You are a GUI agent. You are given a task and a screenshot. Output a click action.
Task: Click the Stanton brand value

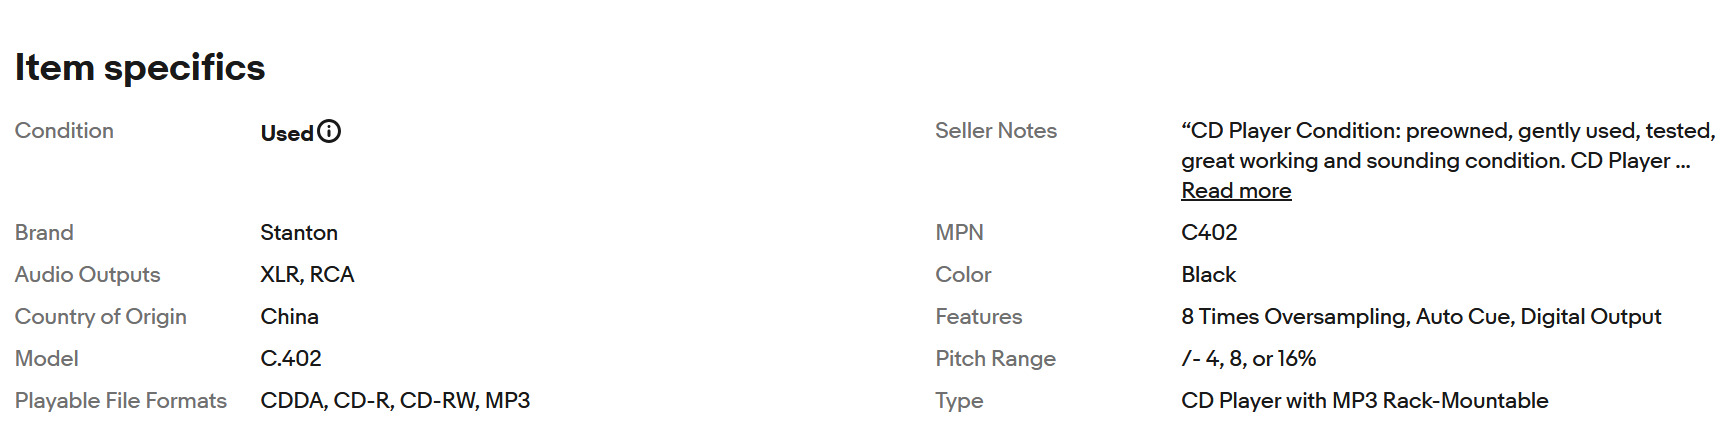pos(299,233)
